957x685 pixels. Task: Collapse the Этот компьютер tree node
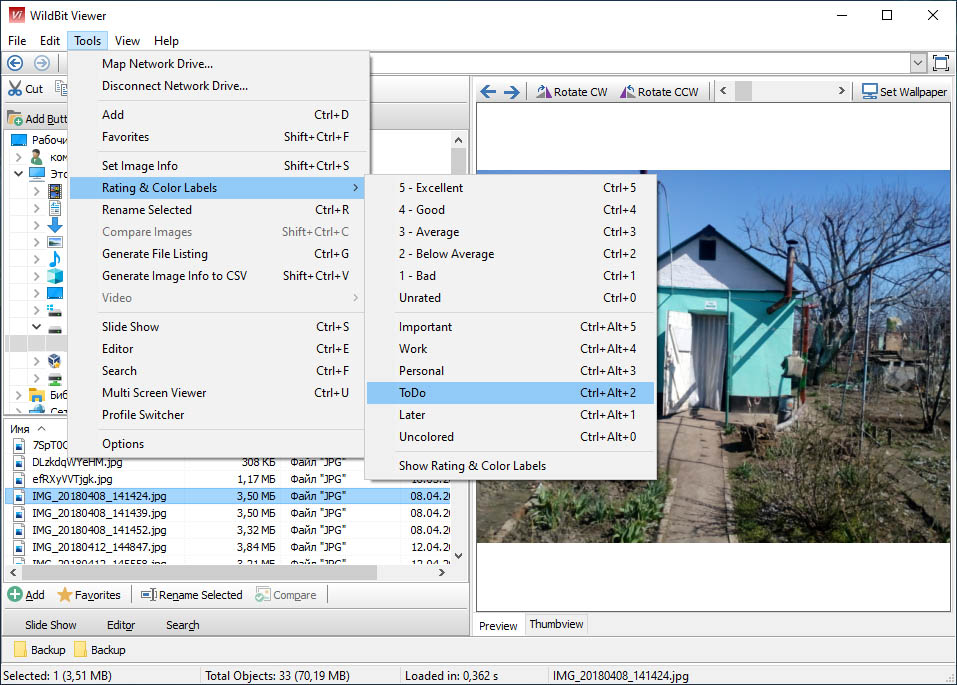tap(18, 173)
